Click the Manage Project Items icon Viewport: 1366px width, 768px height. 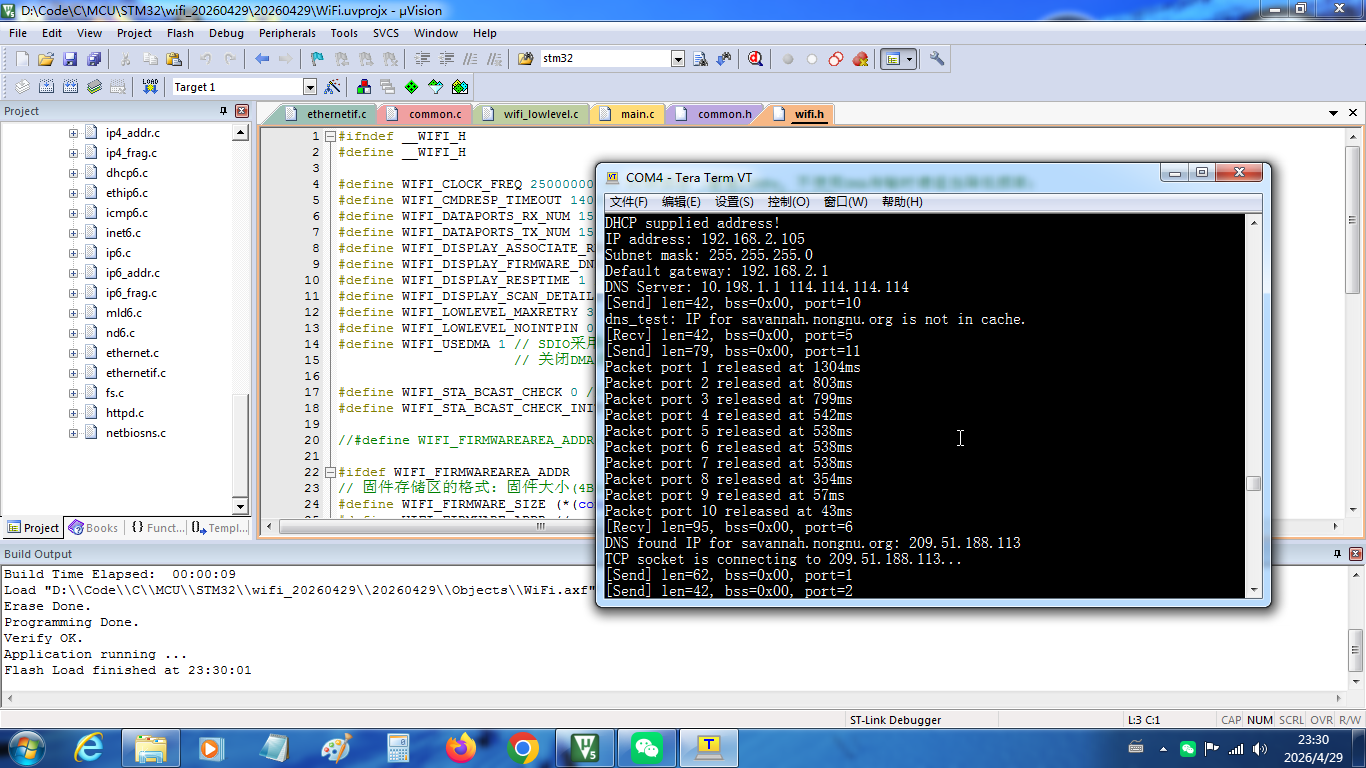[364, 87]
